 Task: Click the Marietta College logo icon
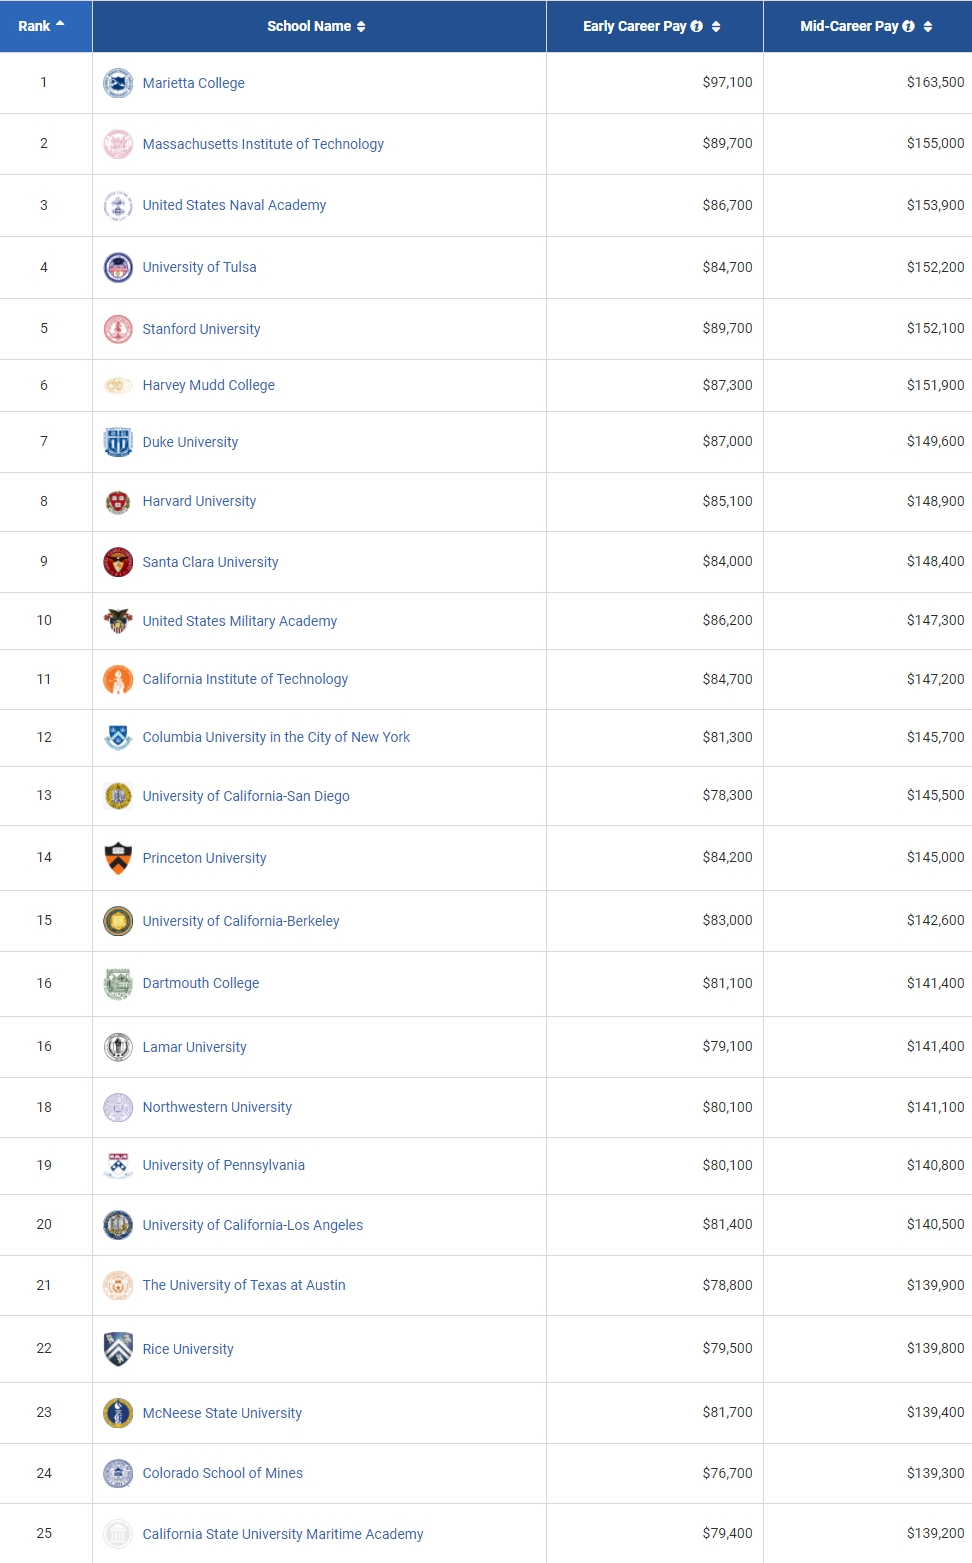(118, 83)
